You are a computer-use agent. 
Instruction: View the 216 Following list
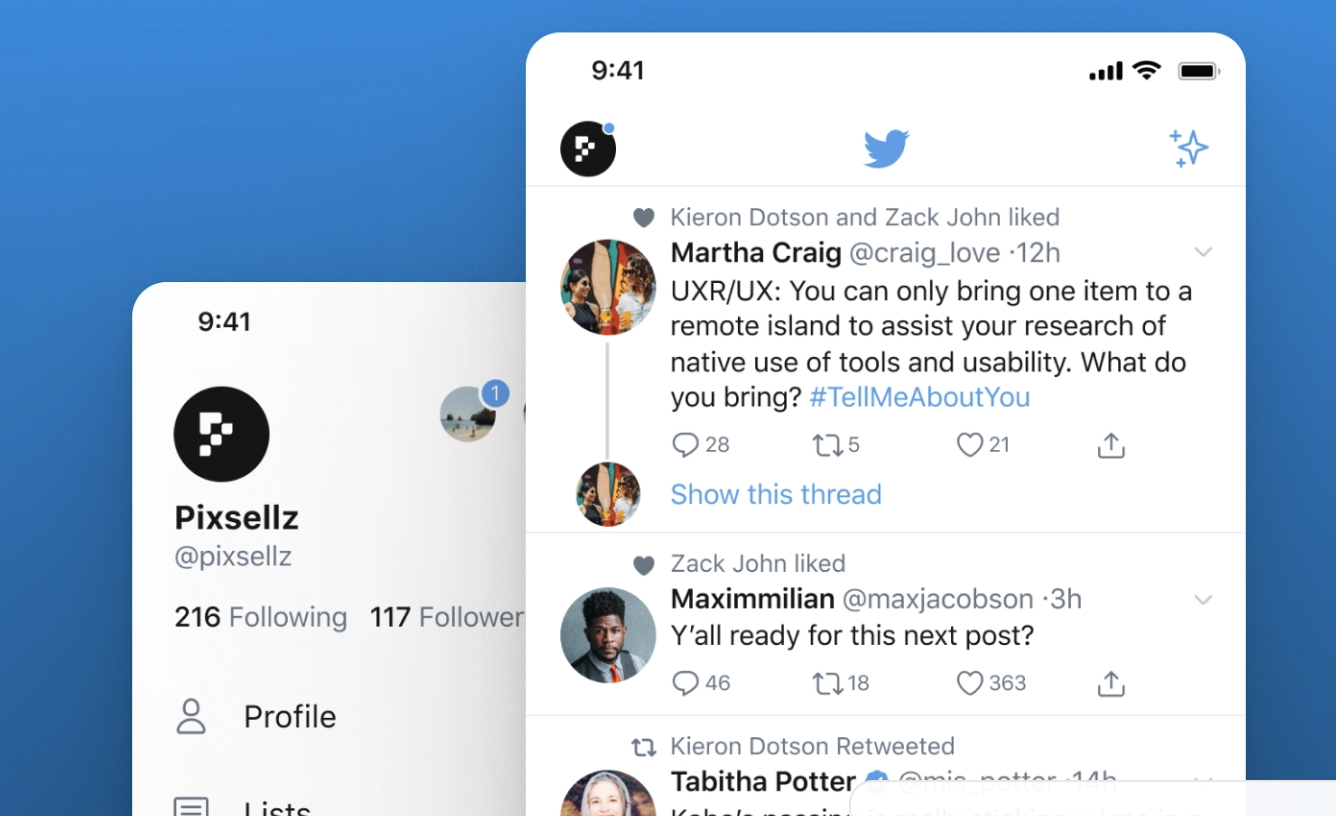tap(260, 617)
